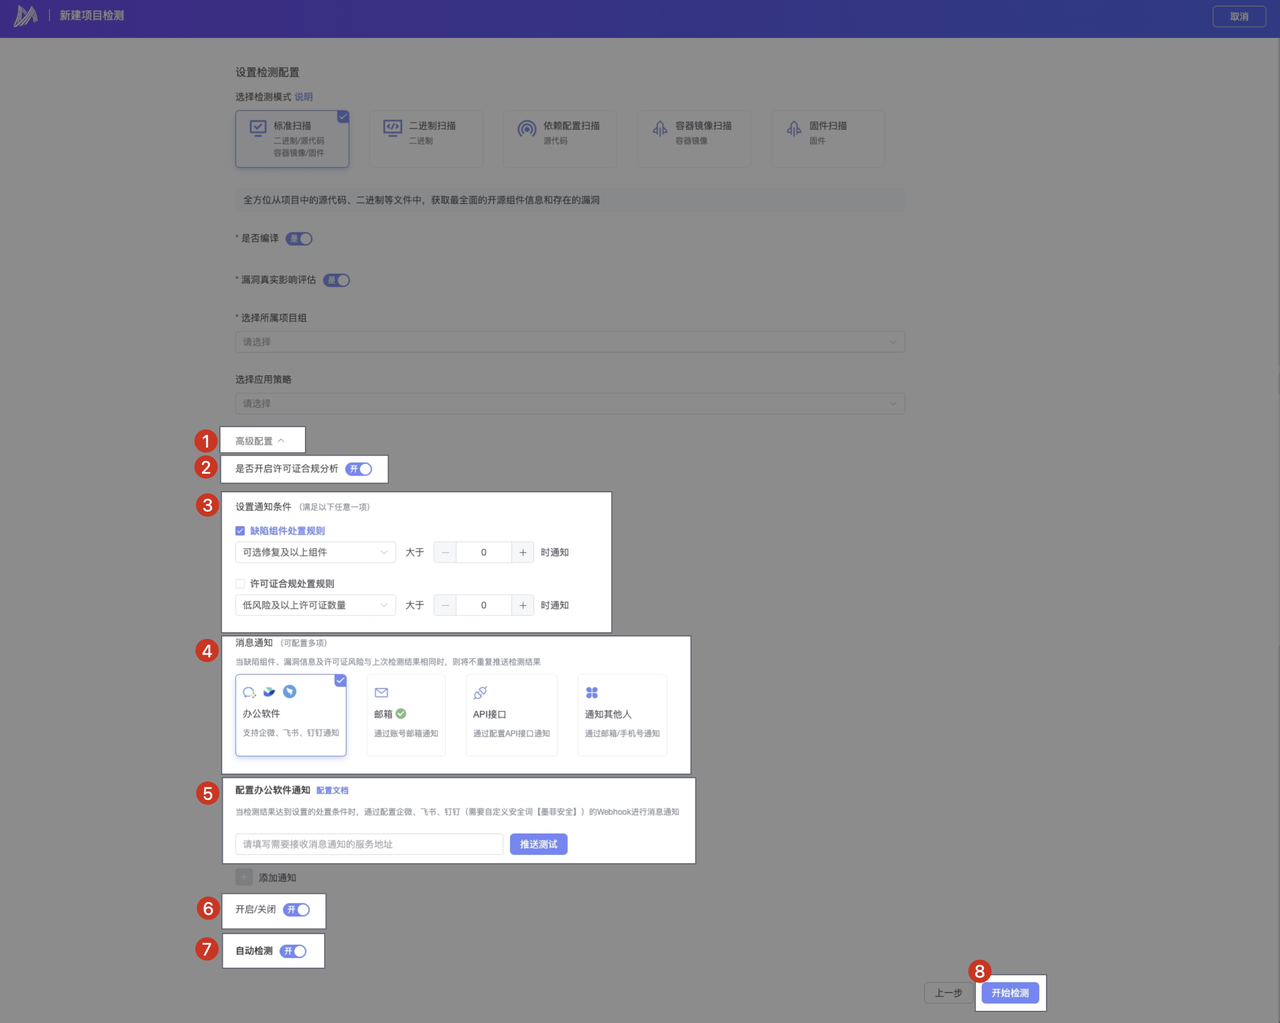The width and height of the screenshot is (1280, 1023).
Task: Choose the 二进制扫描 scan mode icon
Action: click(393, 128)
